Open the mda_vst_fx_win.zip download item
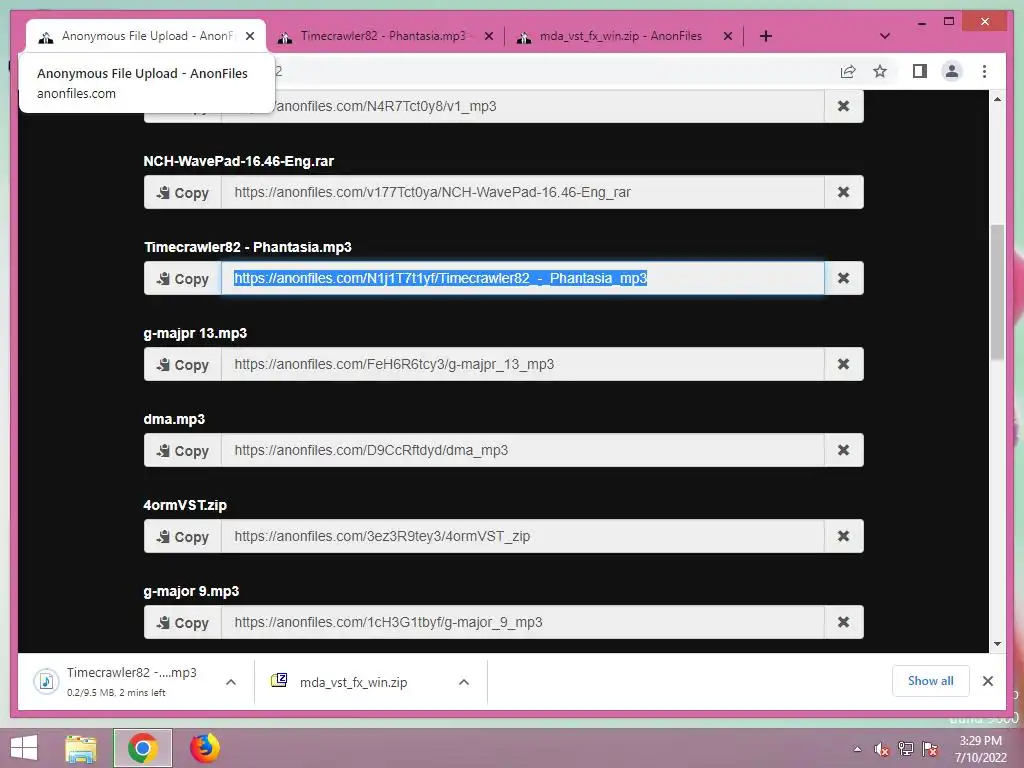1024x768 pixels. click(x=353, y=682)
